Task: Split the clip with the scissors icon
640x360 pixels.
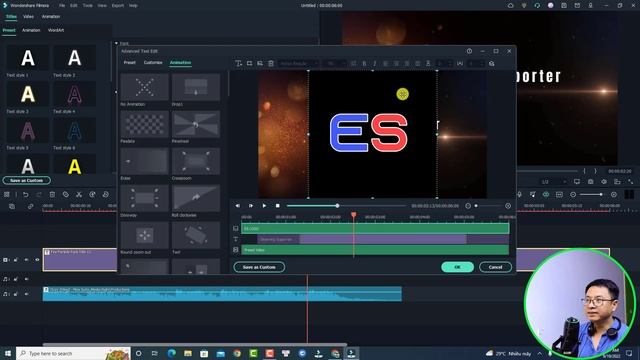Action: (x=79, y=195)
